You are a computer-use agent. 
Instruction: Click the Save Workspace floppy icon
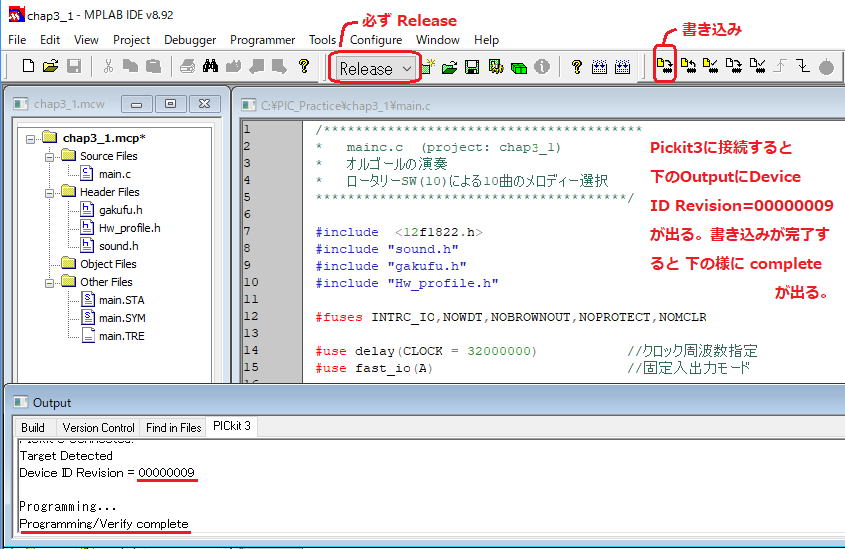(471, 68)
